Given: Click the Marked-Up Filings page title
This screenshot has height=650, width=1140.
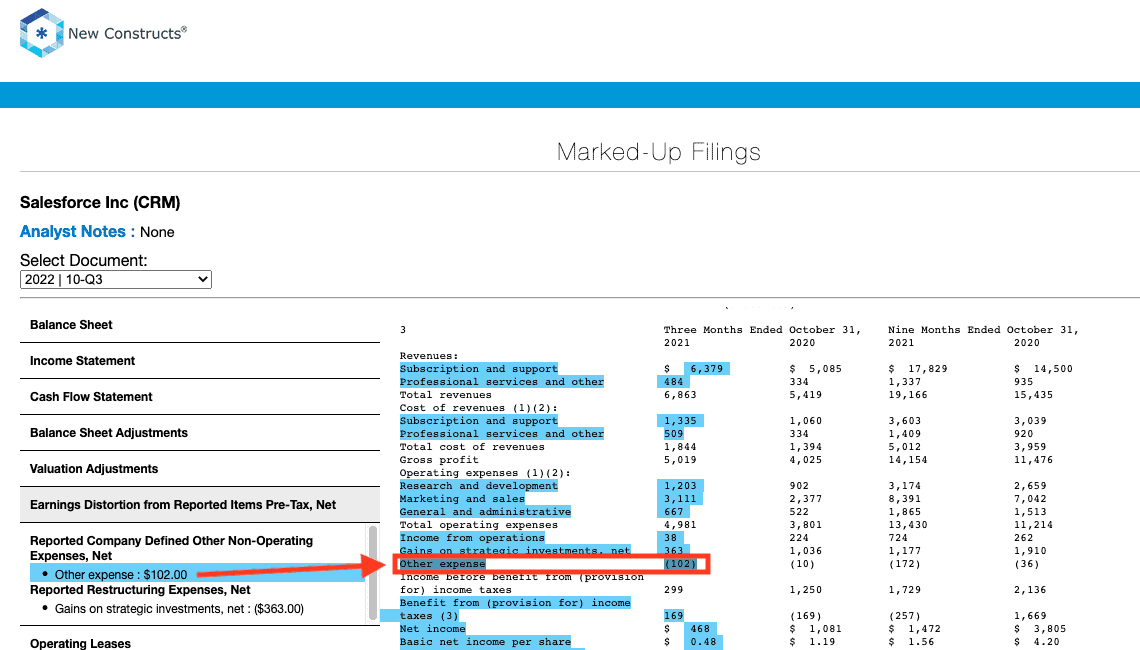Looking at the screenshot, I should (659, 152).
